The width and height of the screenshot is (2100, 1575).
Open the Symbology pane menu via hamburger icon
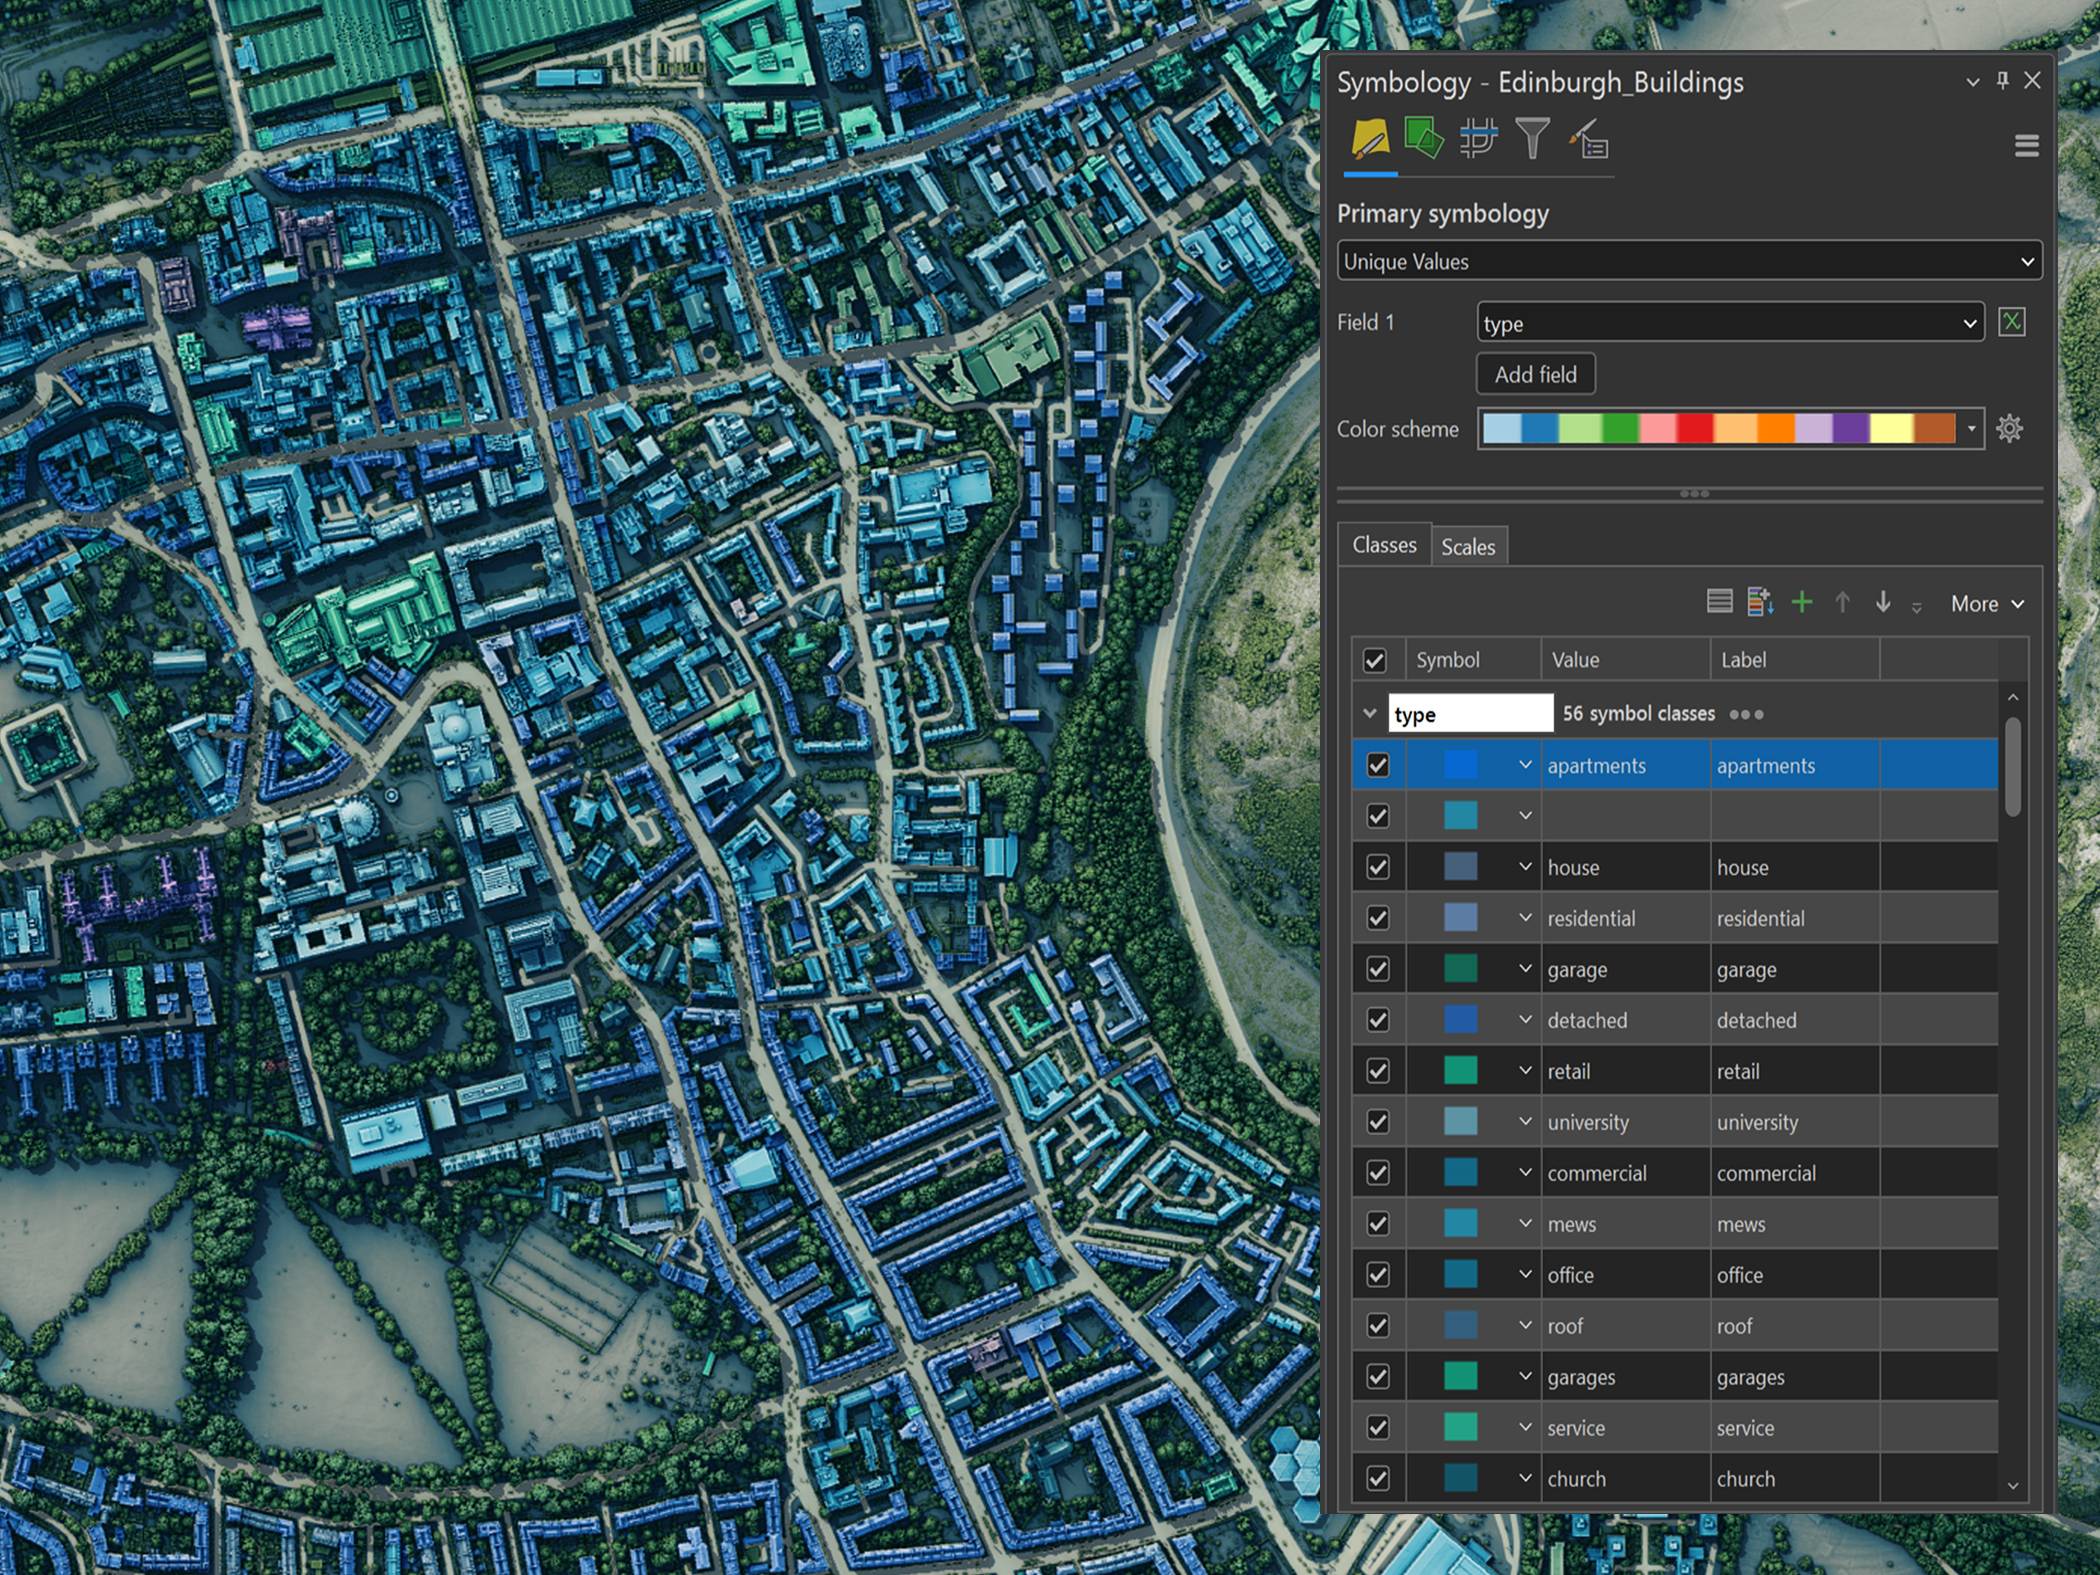(2027, 146)
